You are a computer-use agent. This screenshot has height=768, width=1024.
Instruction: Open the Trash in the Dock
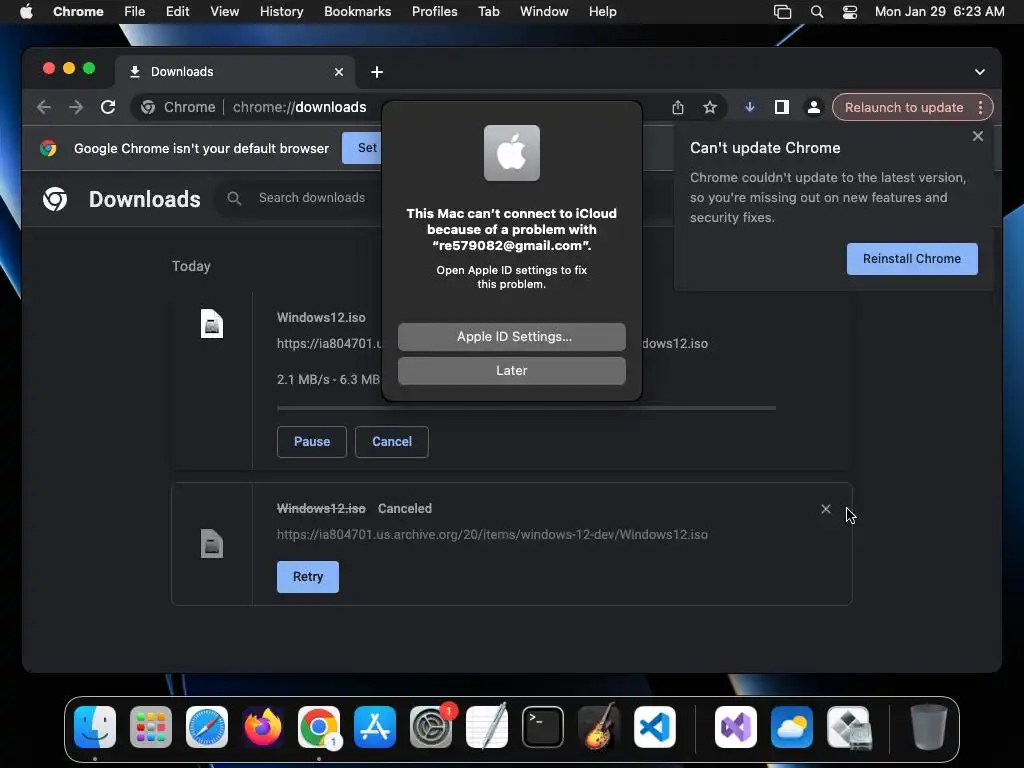tap(928, 727)
